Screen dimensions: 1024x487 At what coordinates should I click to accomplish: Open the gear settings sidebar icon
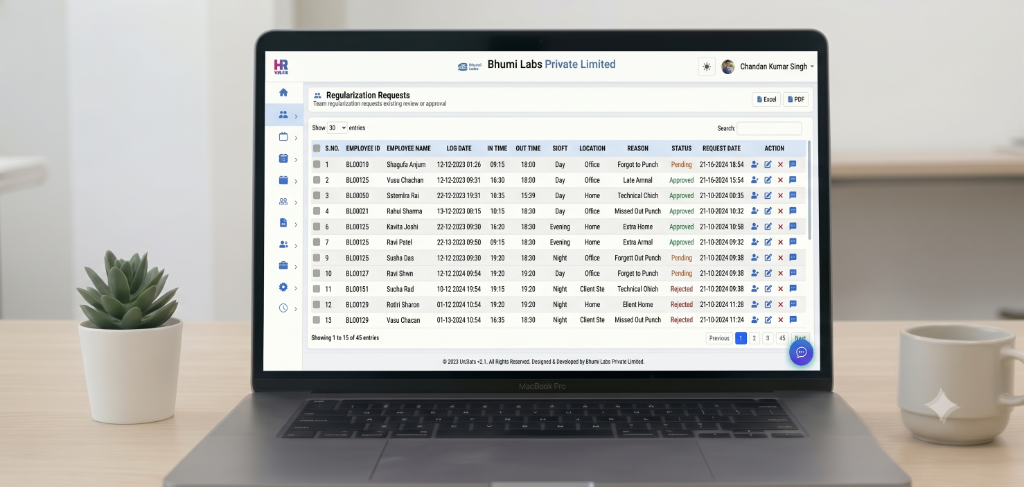coord(283,287)
